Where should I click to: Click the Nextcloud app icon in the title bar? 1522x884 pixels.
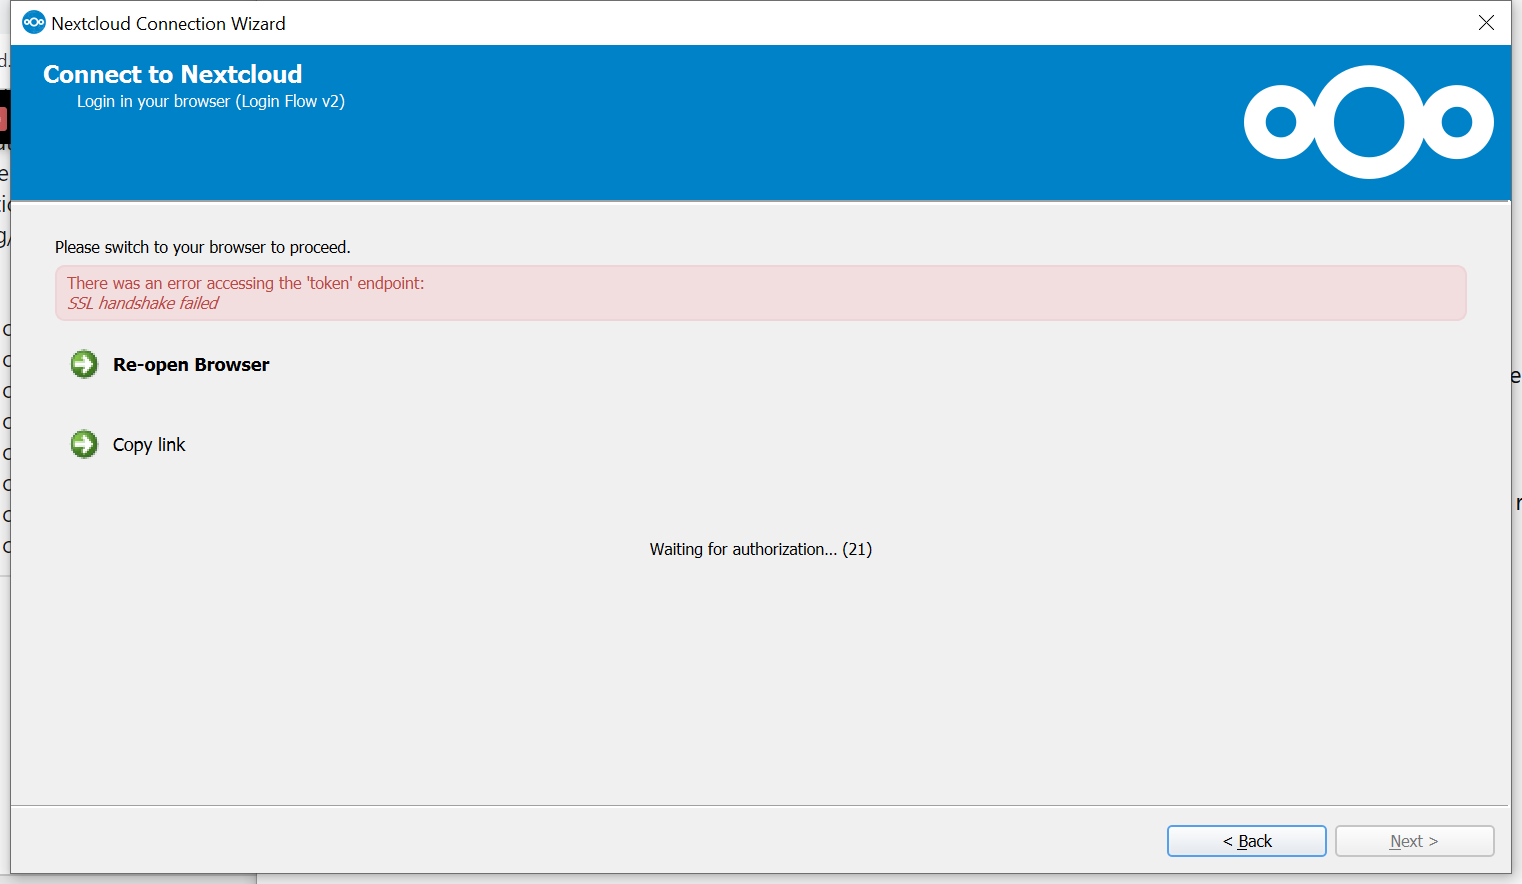tap(34, 22)
